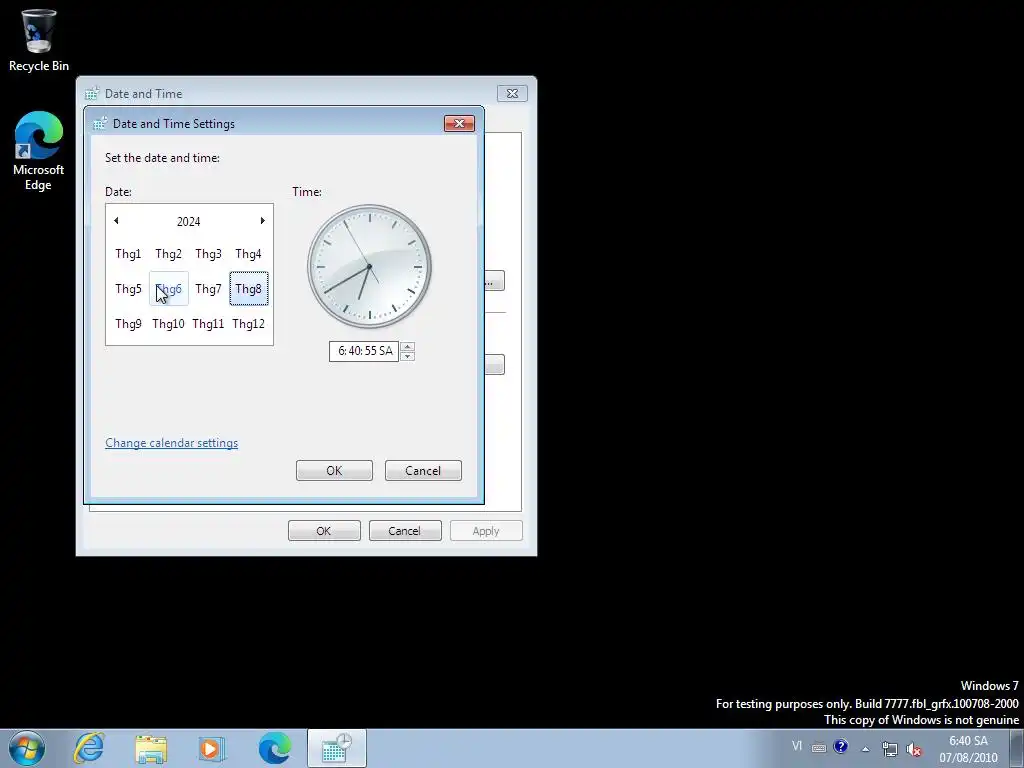Screen dimensions: 1024x768
Task: Click Cancel in Date and Time Settings
Action: 423,471
